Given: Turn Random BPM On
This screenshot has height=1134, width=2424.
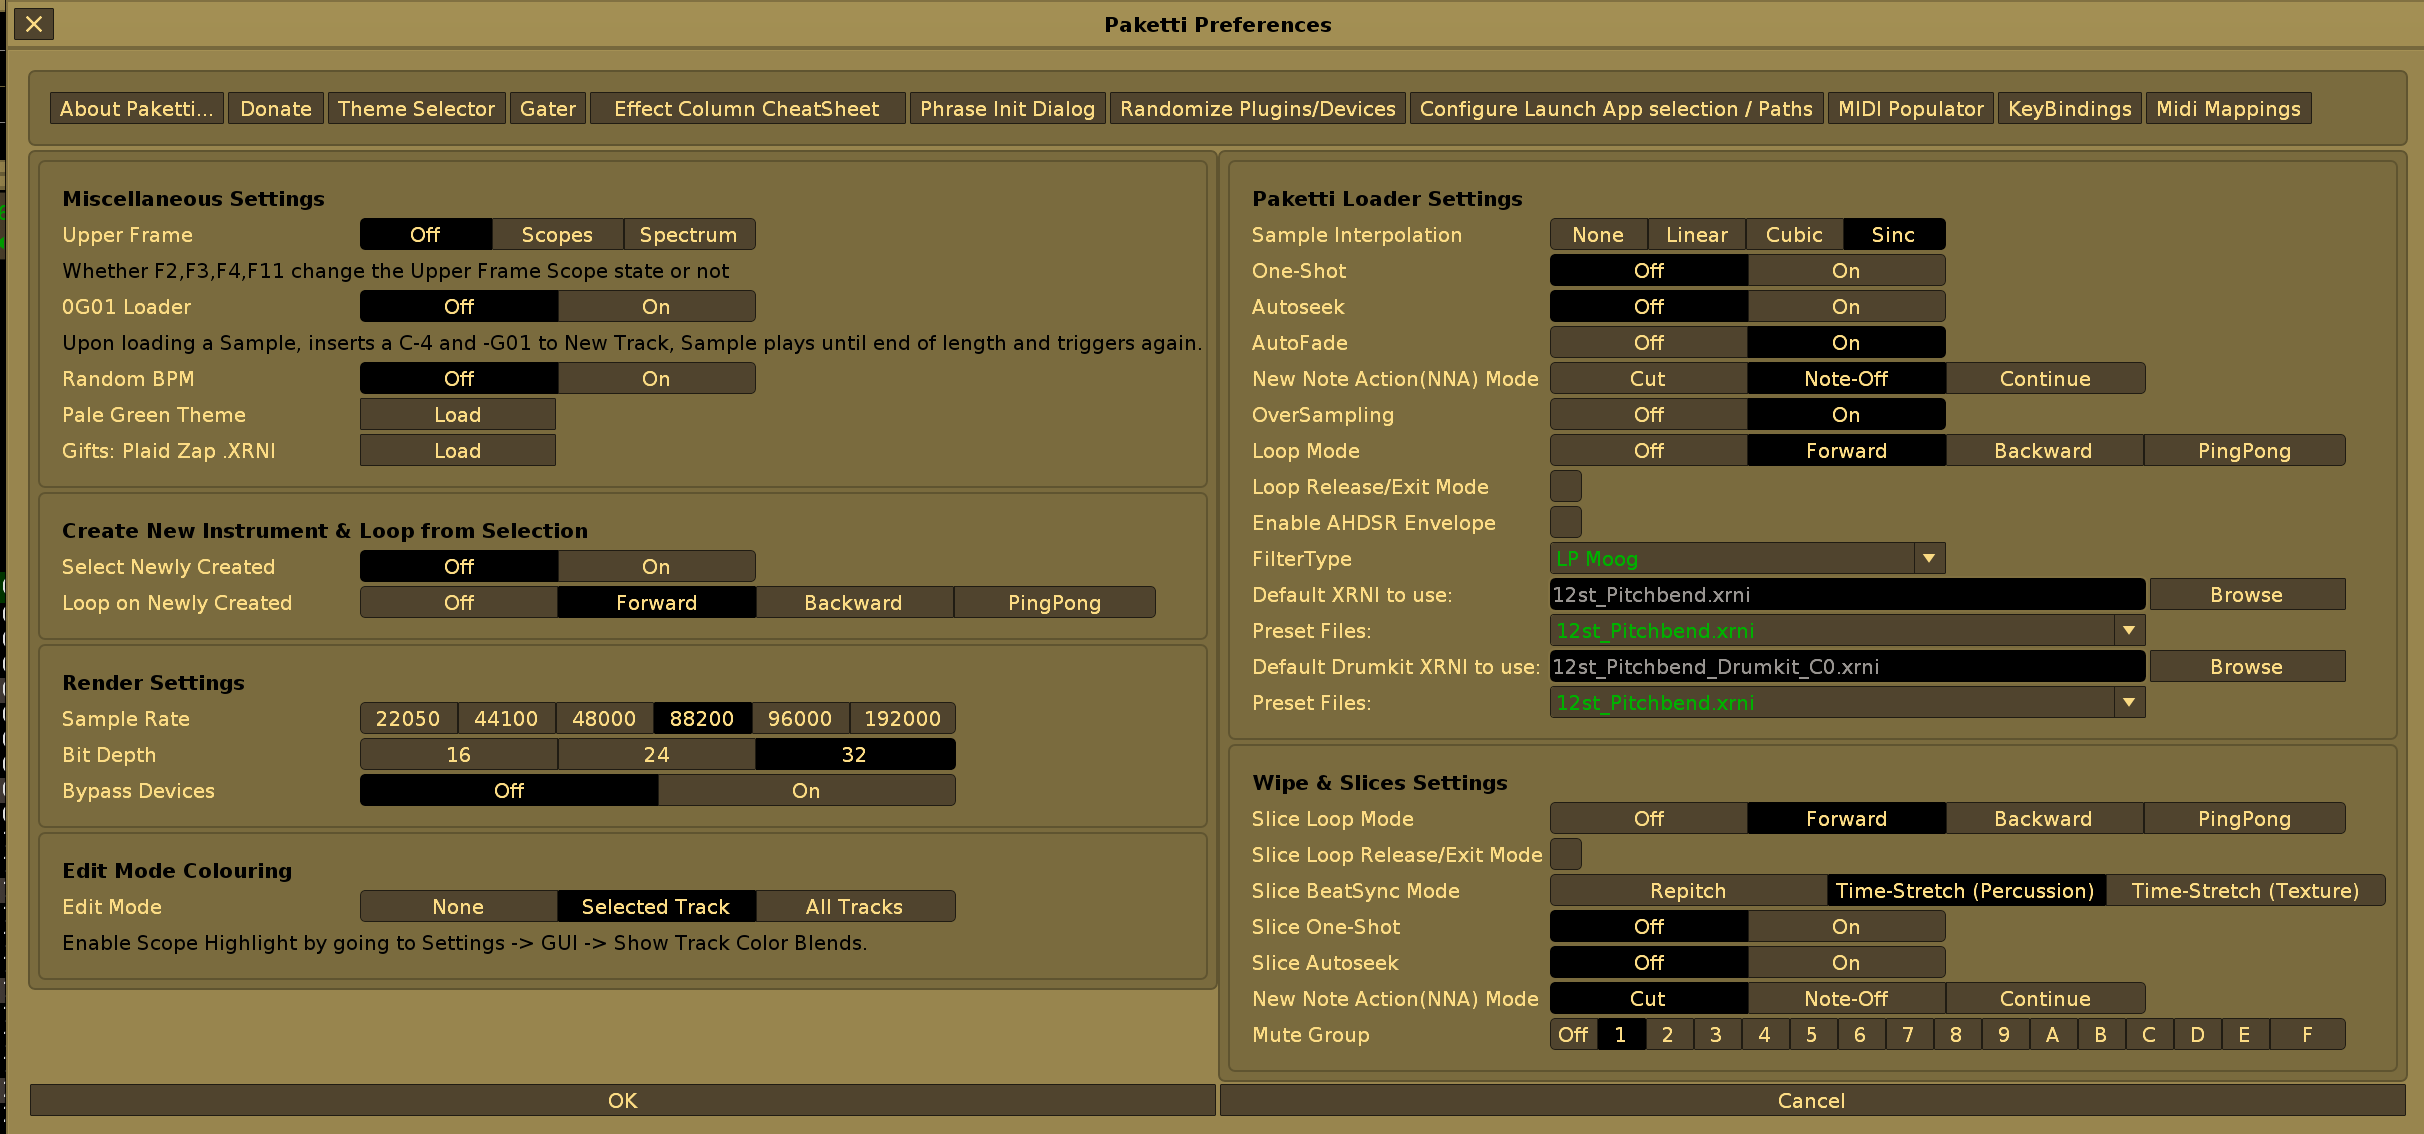Looking at the screenshot, I should pyautogui.click(x=656, y=379).
